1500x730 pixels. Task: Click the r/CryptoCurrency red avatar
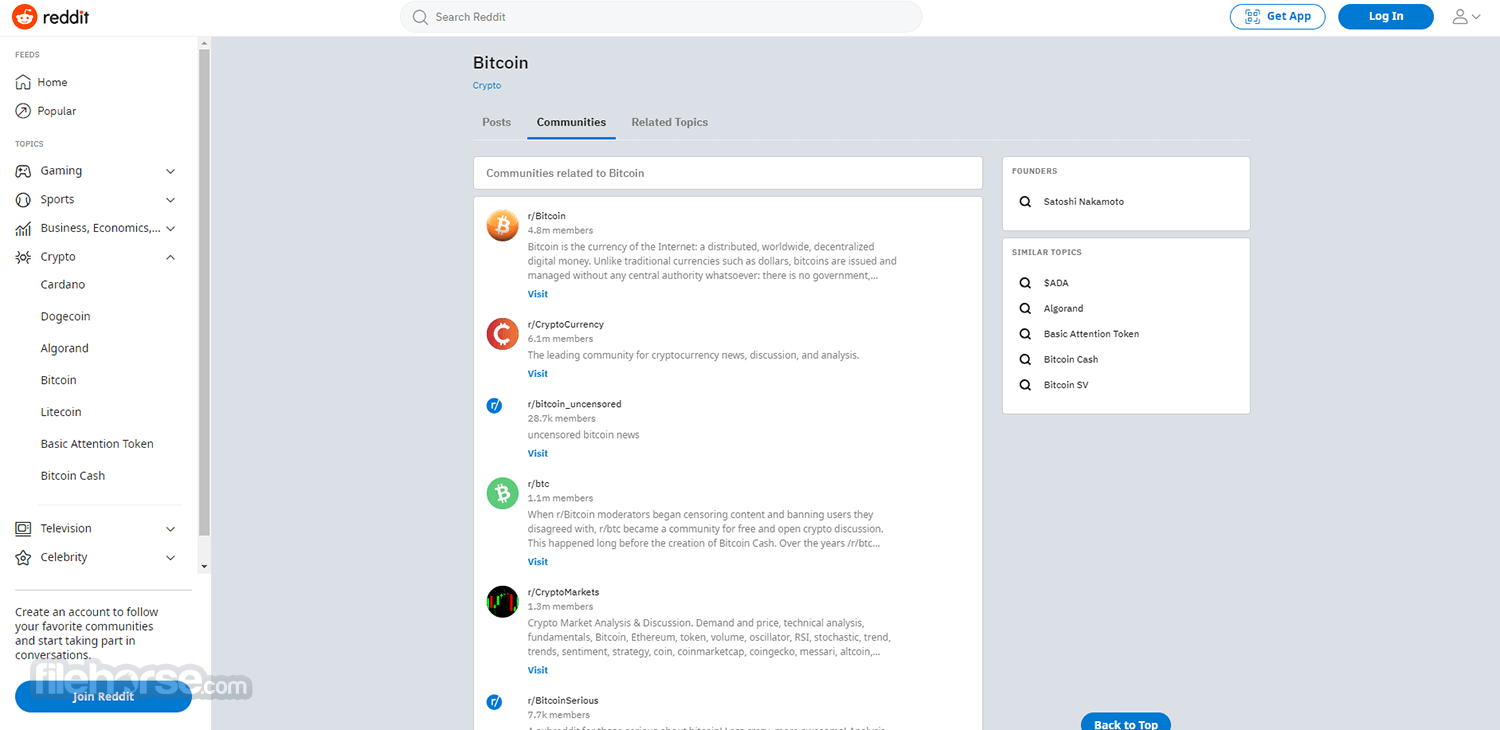click(503, 334)
